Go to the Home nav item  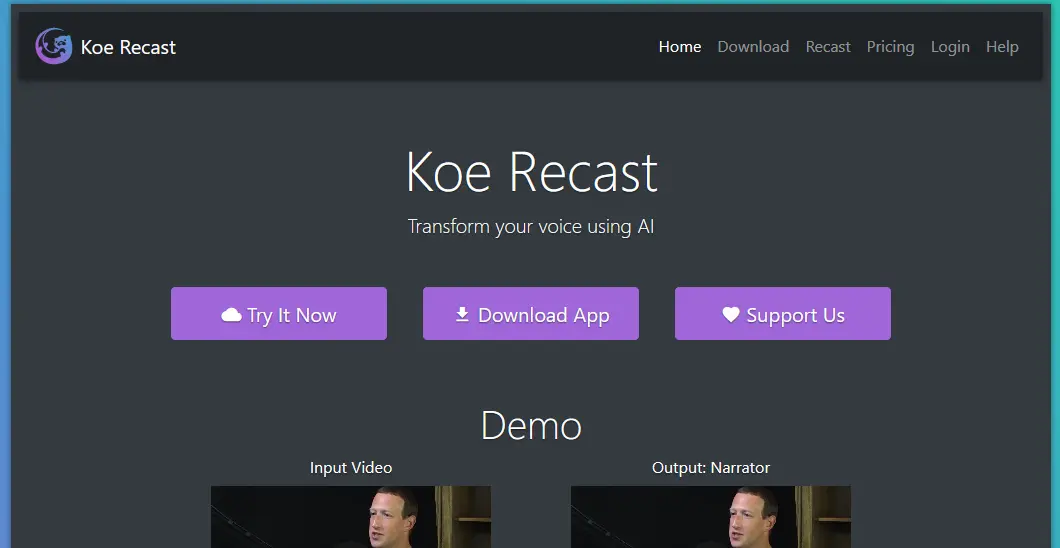(x=679, y=47)
